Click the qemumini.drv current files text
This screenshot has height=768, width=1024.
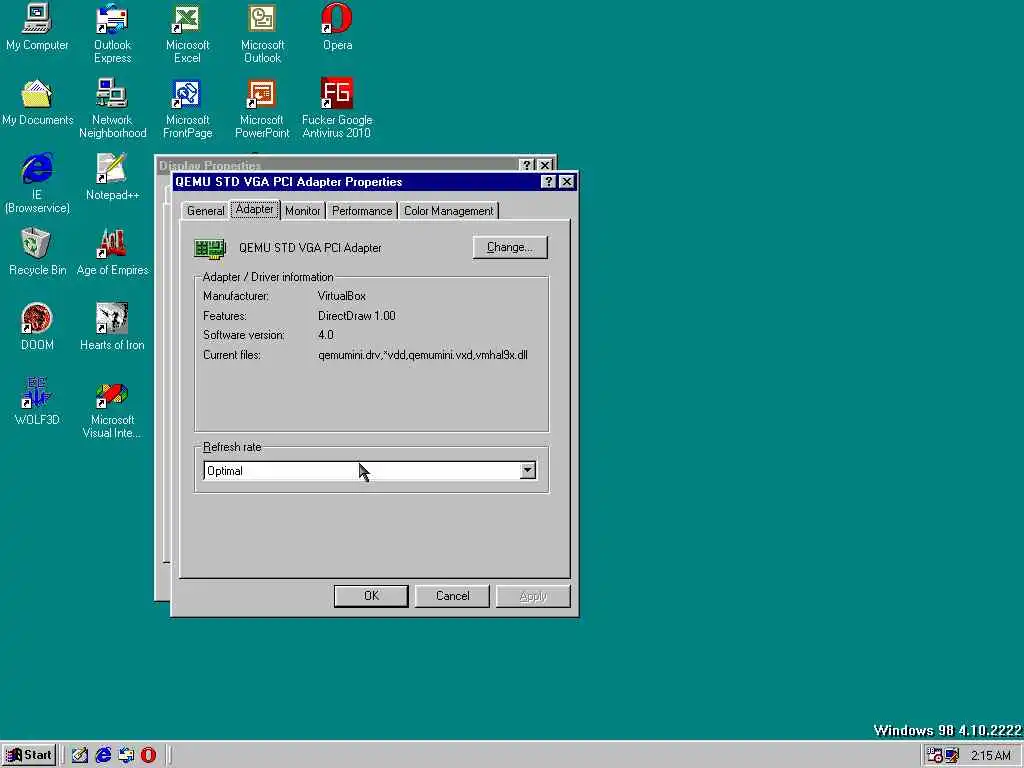point(423,355)
